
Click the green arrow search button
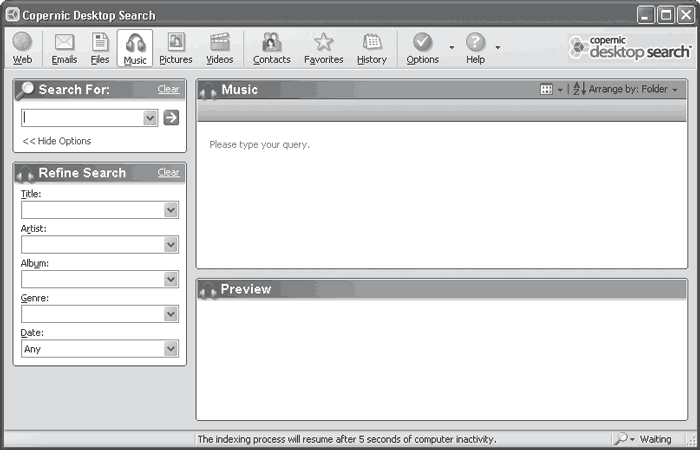(171, 118)
